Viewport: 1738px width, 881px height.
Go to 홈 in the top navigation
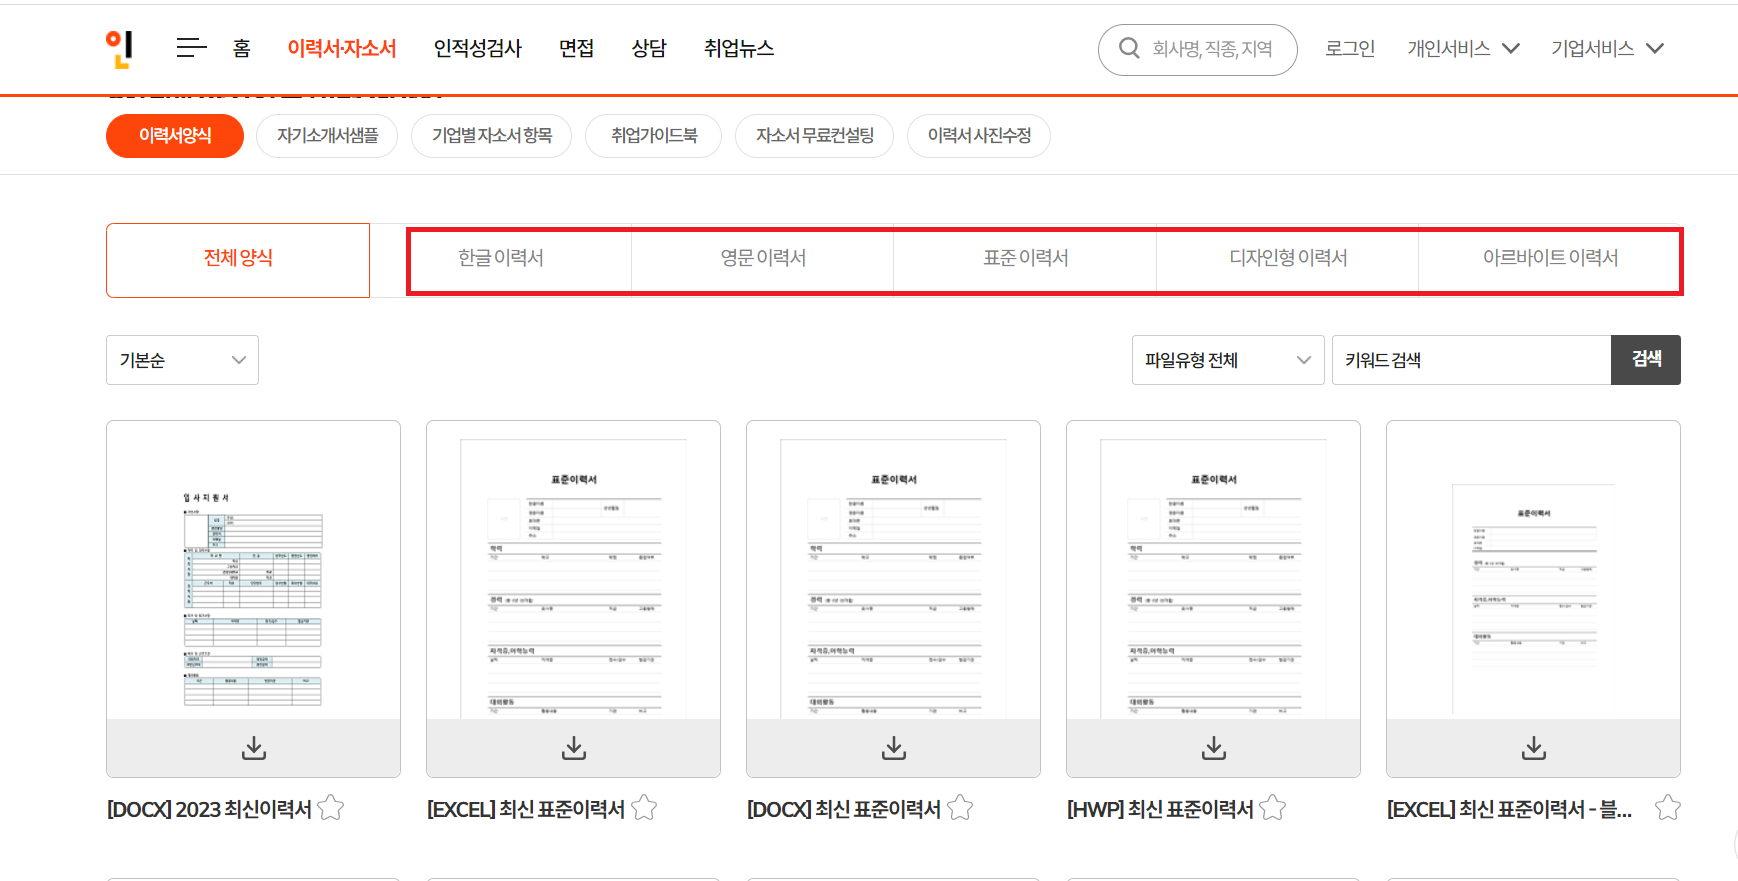(x=241, y=48)
